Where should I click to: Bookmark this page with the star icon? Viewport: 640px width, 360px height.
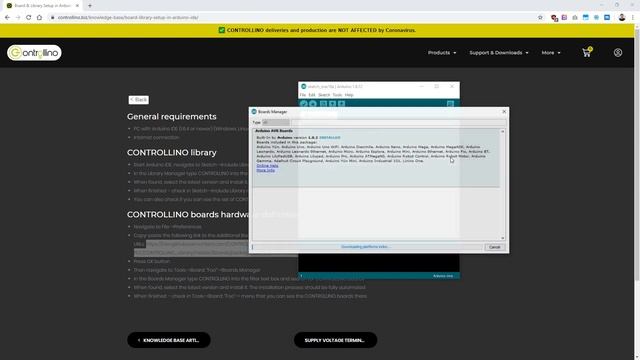[540, 18]
